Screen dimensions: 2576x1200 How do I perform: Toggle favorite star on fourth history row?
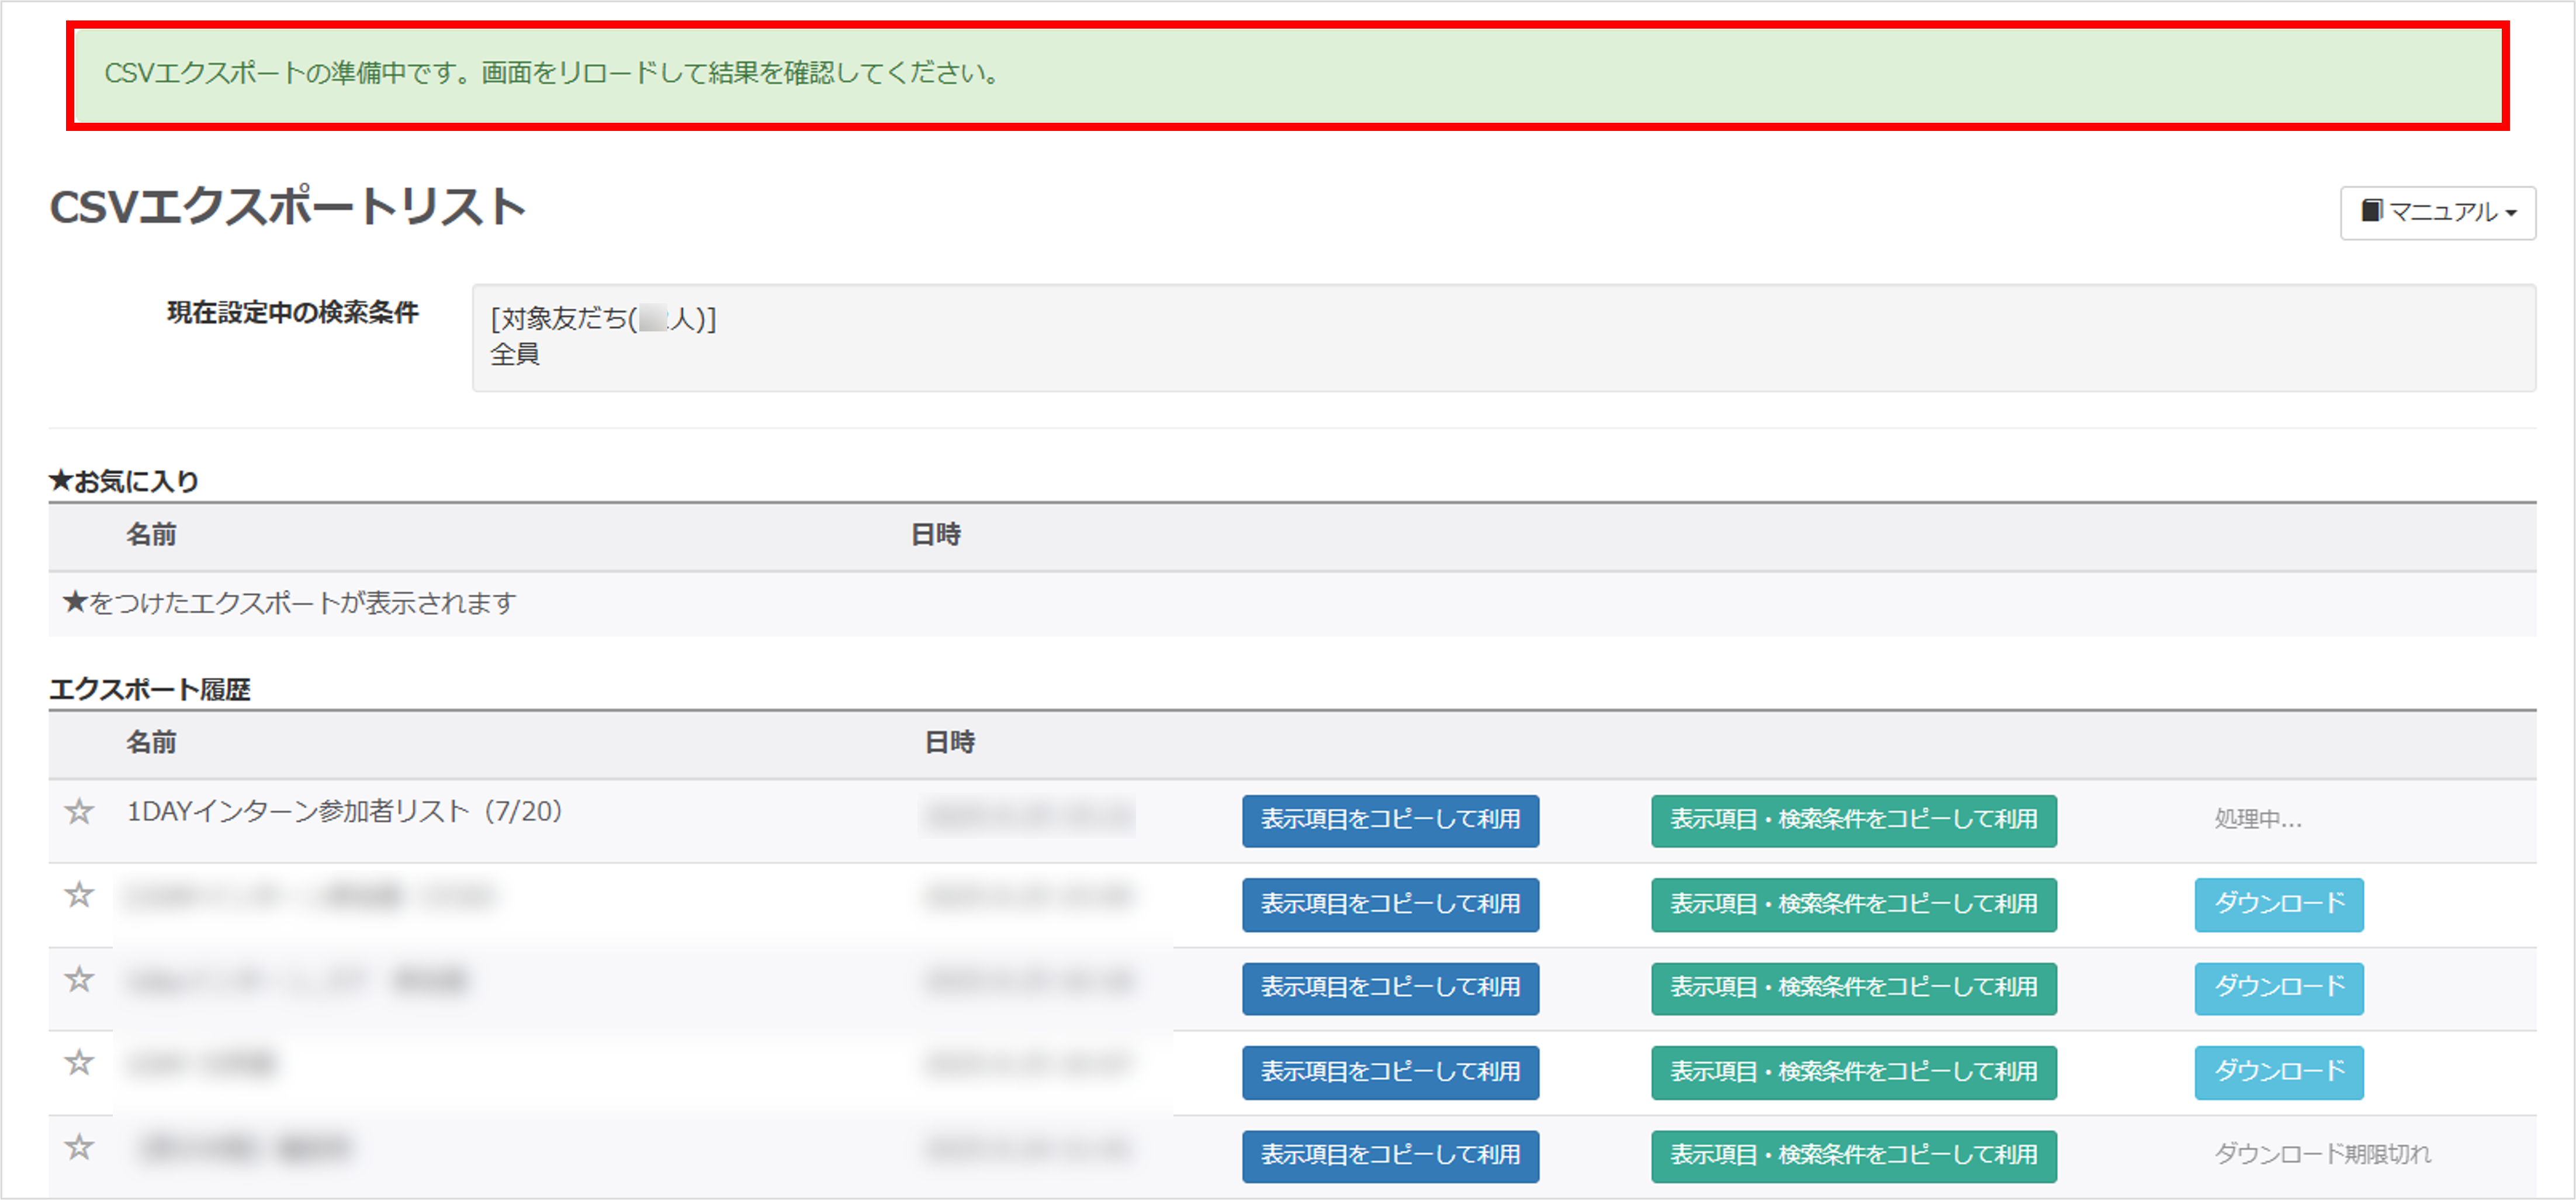[79, 1062]
